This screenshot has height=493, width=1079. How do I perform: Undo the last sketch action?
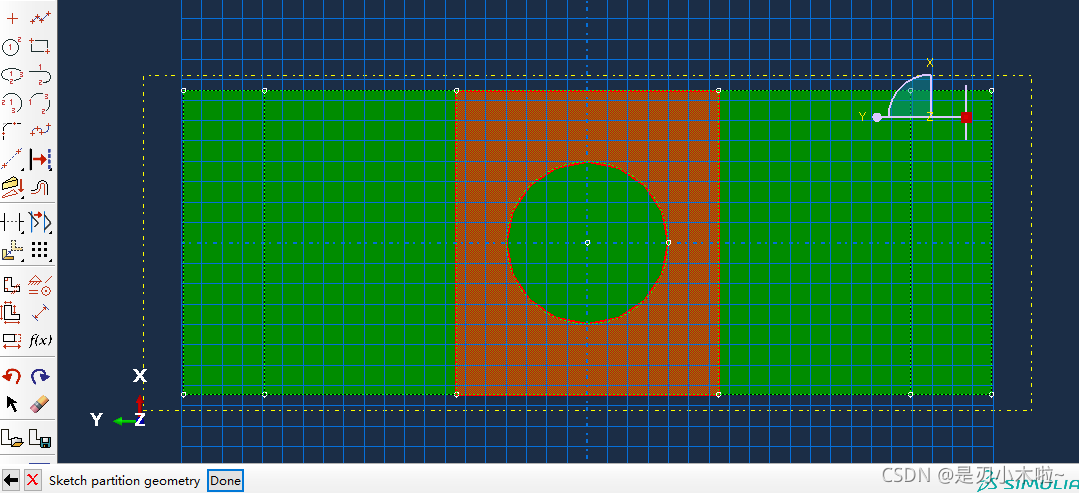point(12,376)
